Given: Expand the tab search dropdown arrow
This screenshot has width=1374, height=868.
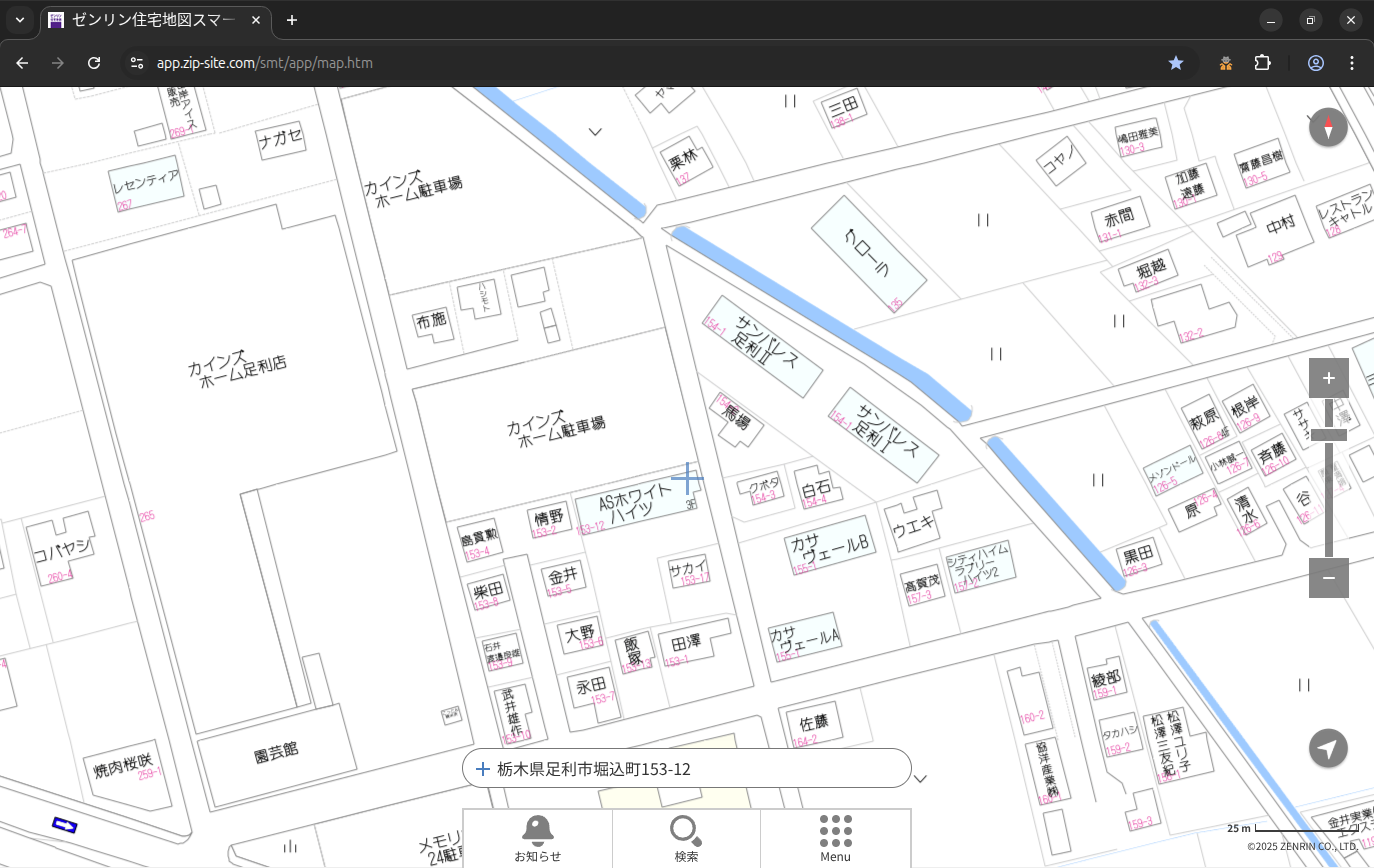Looking at the screenshot, I should pyautogui.click(x=20, y=20).
